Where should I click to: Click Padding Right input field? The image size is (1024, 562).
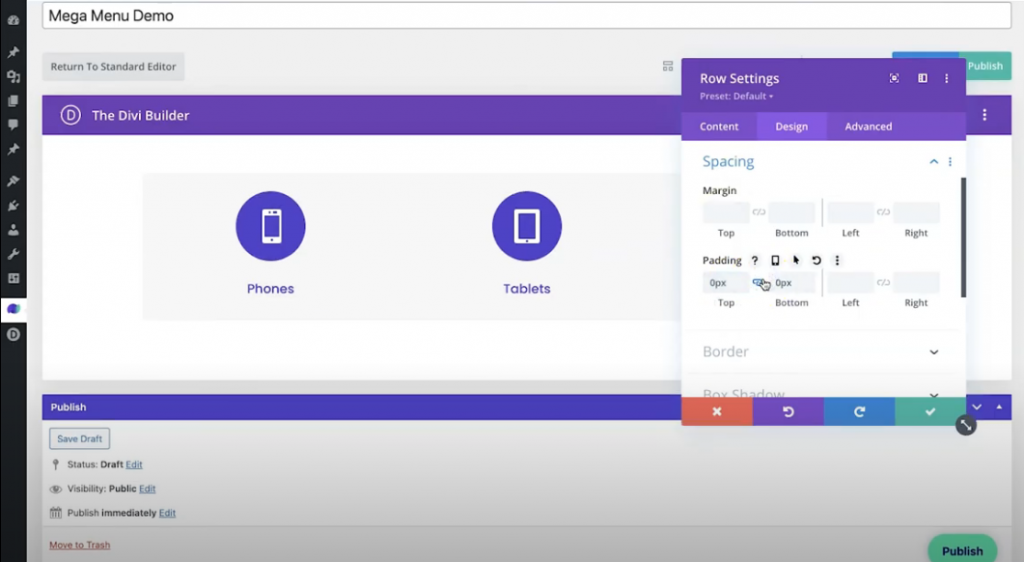(916, 283)
